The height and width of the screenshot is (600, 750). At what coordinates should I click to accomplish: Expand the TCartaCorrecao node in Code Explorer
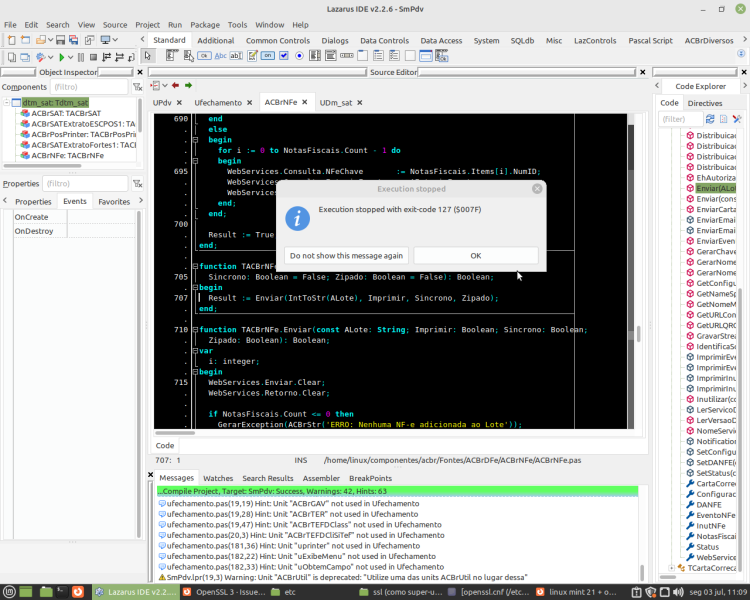click(672, 568)
